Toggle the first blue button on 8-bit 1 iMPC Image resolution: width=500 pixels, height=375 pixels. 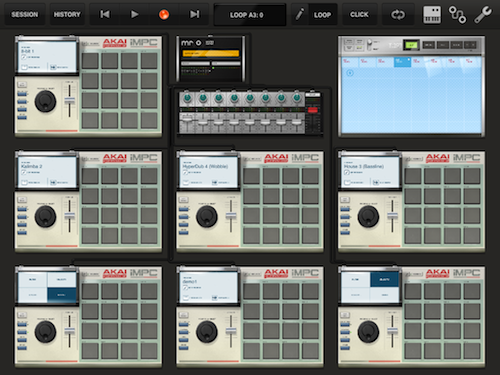22,94
